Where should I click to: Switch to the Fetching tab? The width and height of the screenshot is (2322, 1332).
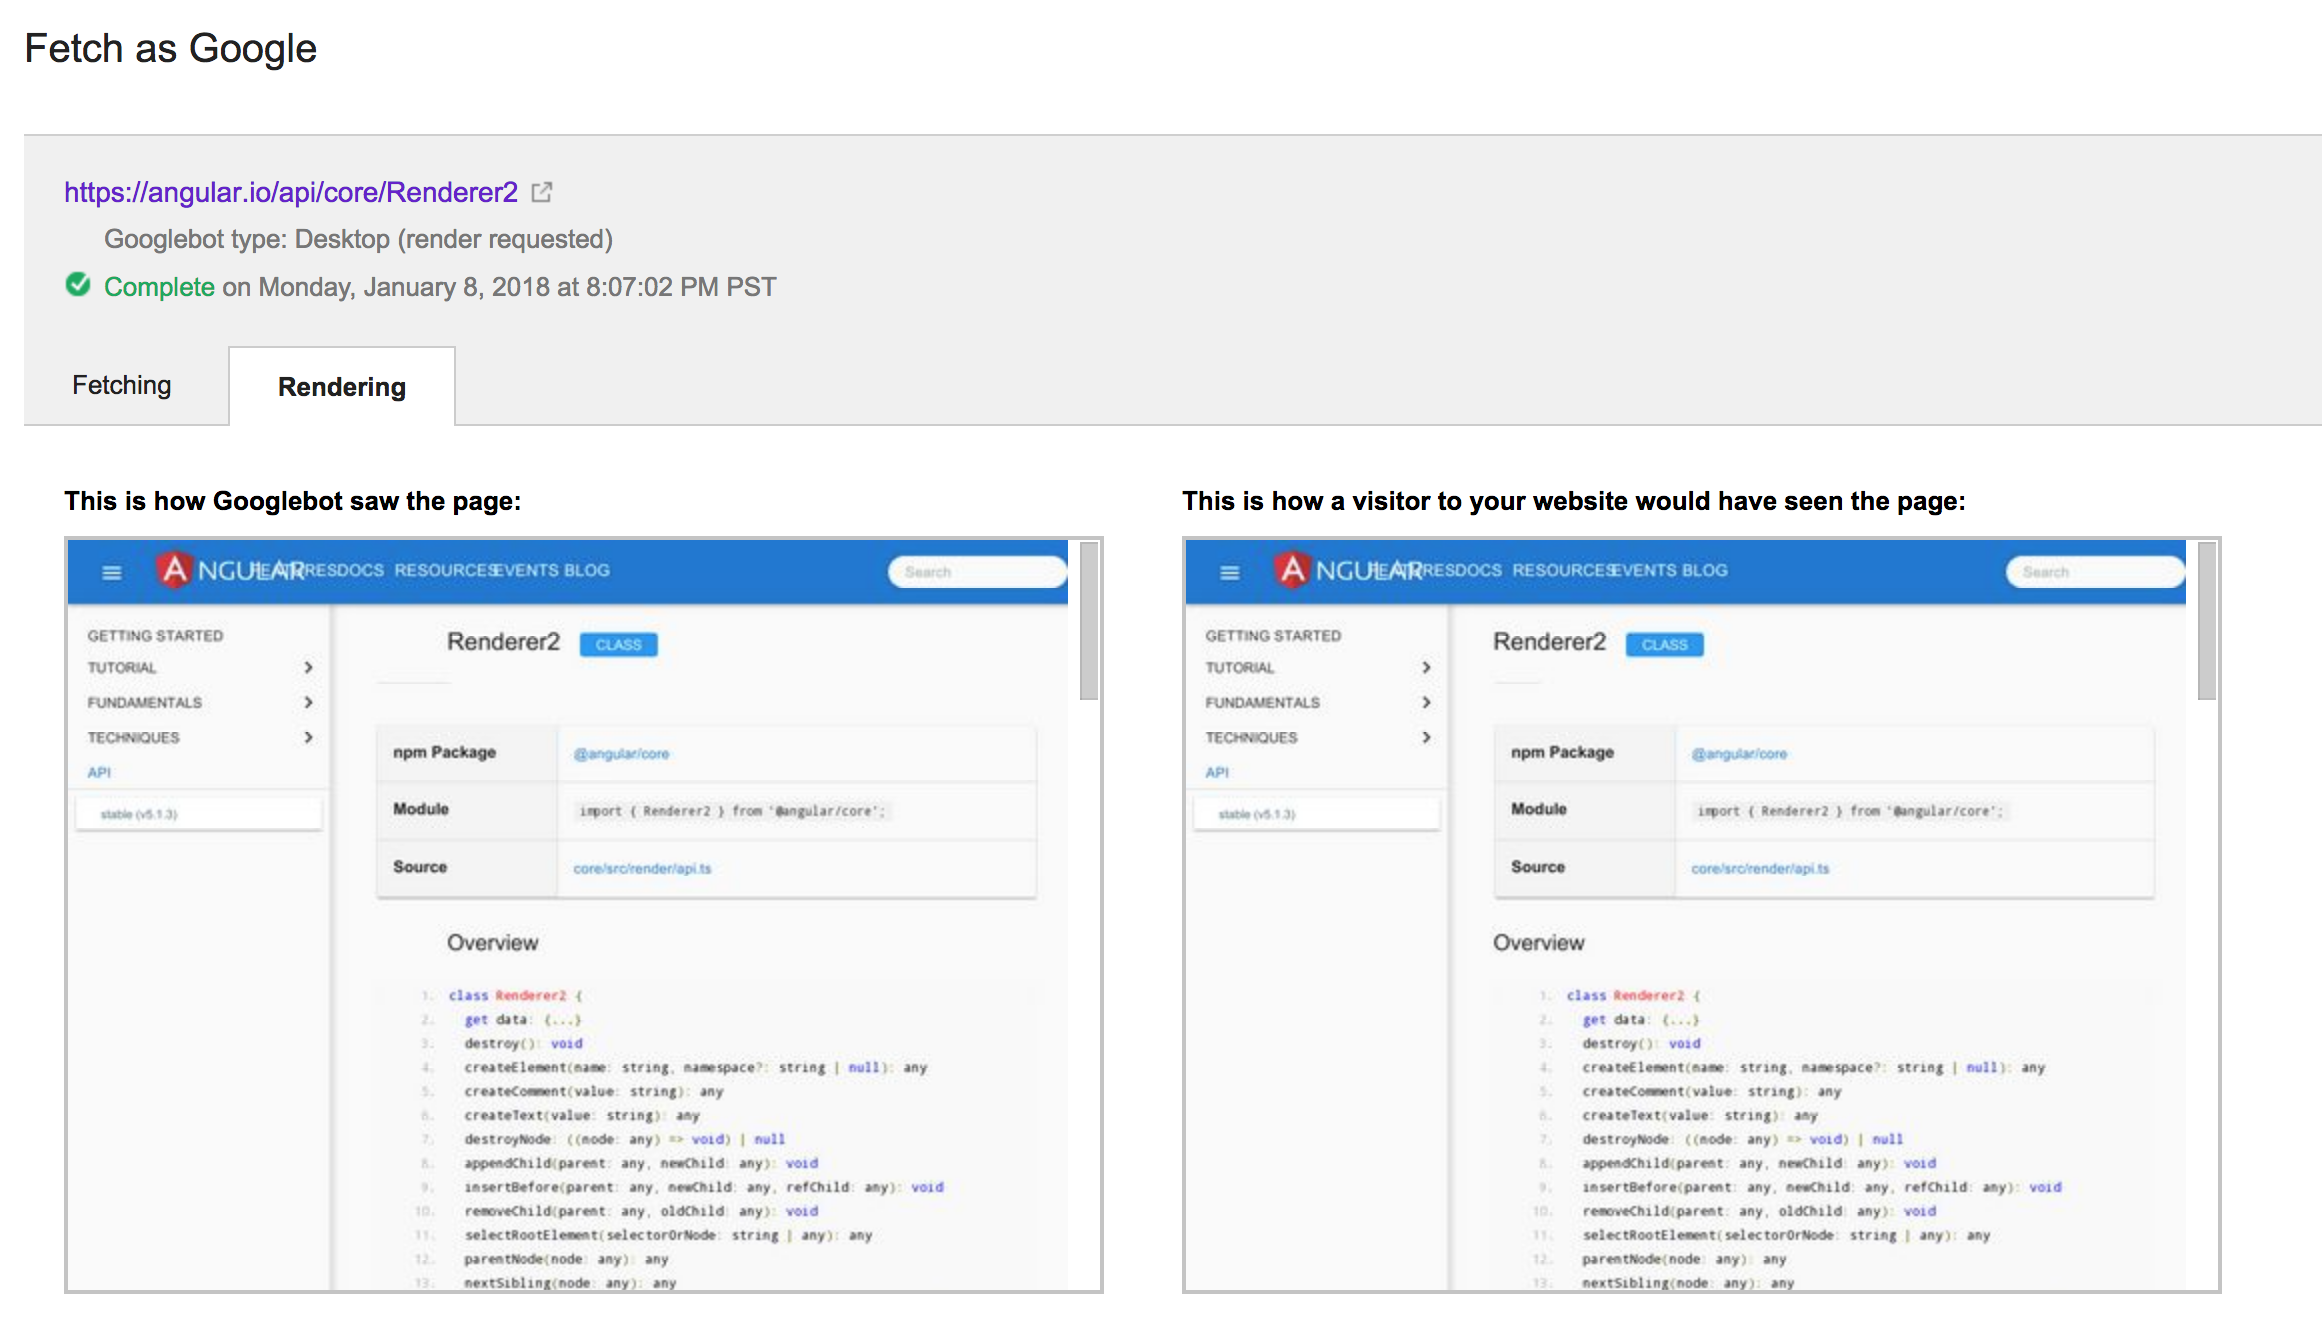(x=121, y=385)
